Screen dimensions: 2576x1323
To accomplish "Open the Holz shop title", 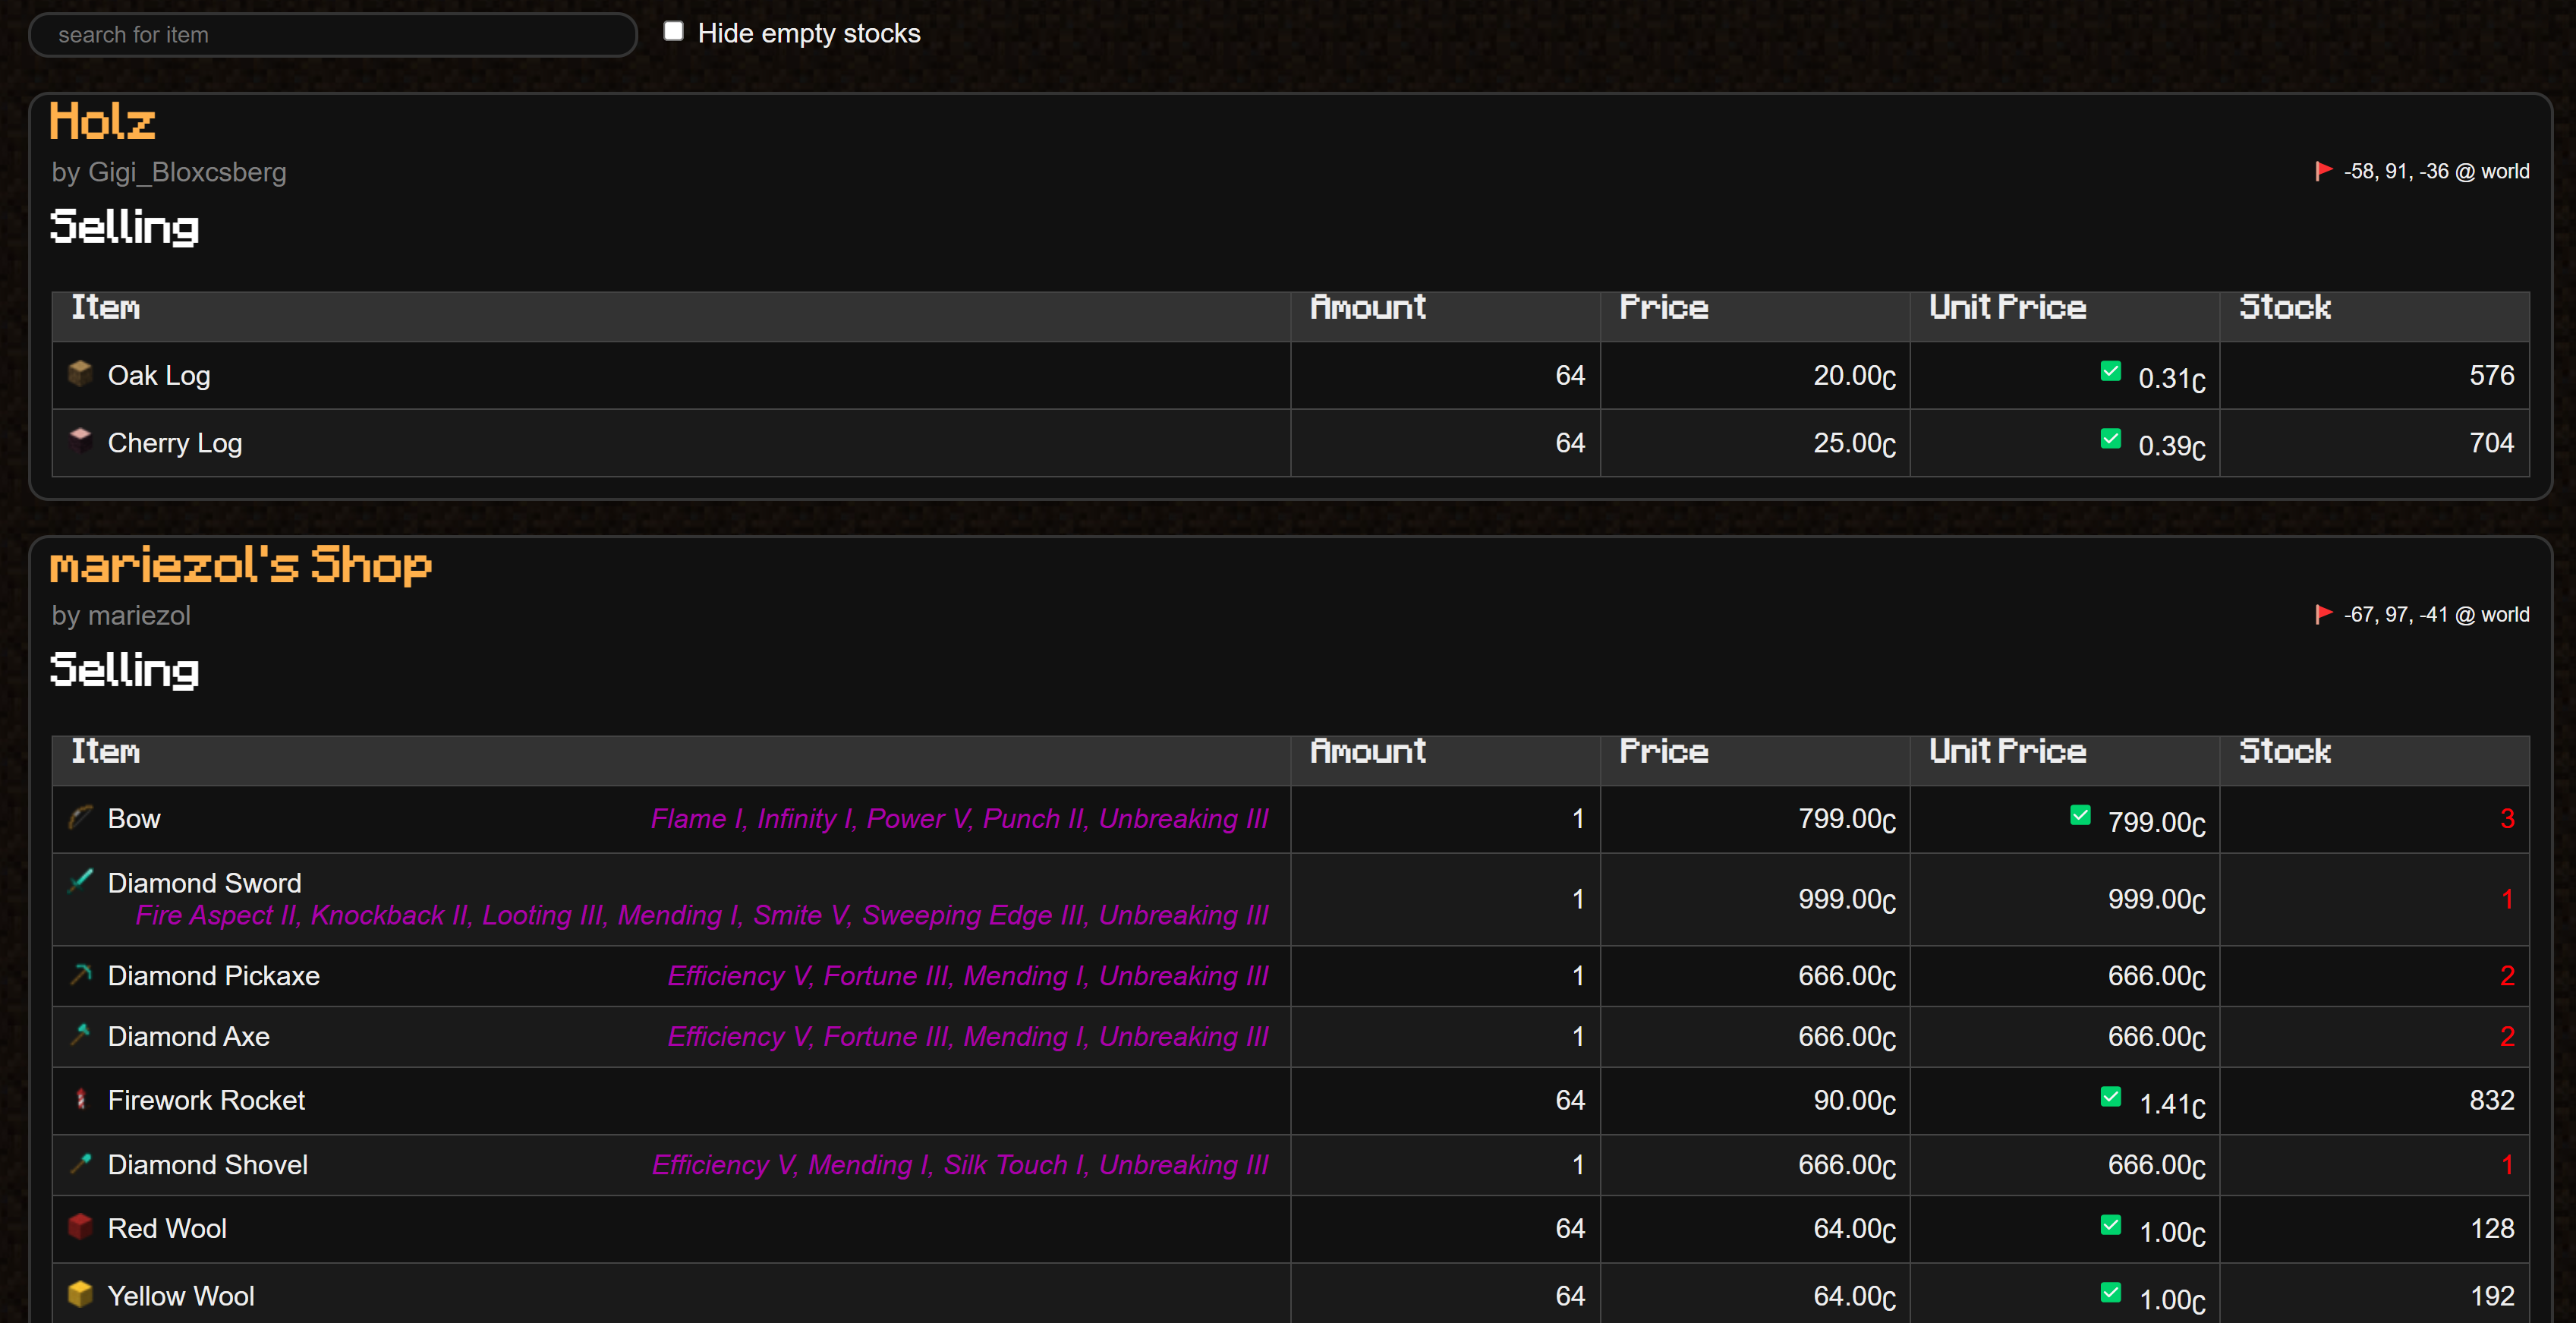I will [103, 121].
